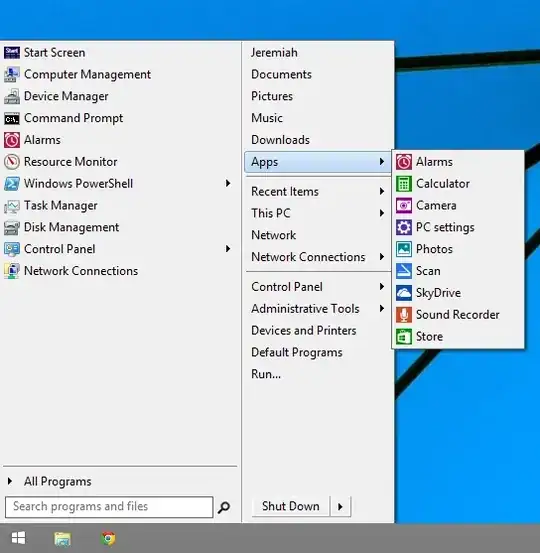This screenshot has height=553, width=540.
Task: Open the Scan app icon
Action: point(404,271)
